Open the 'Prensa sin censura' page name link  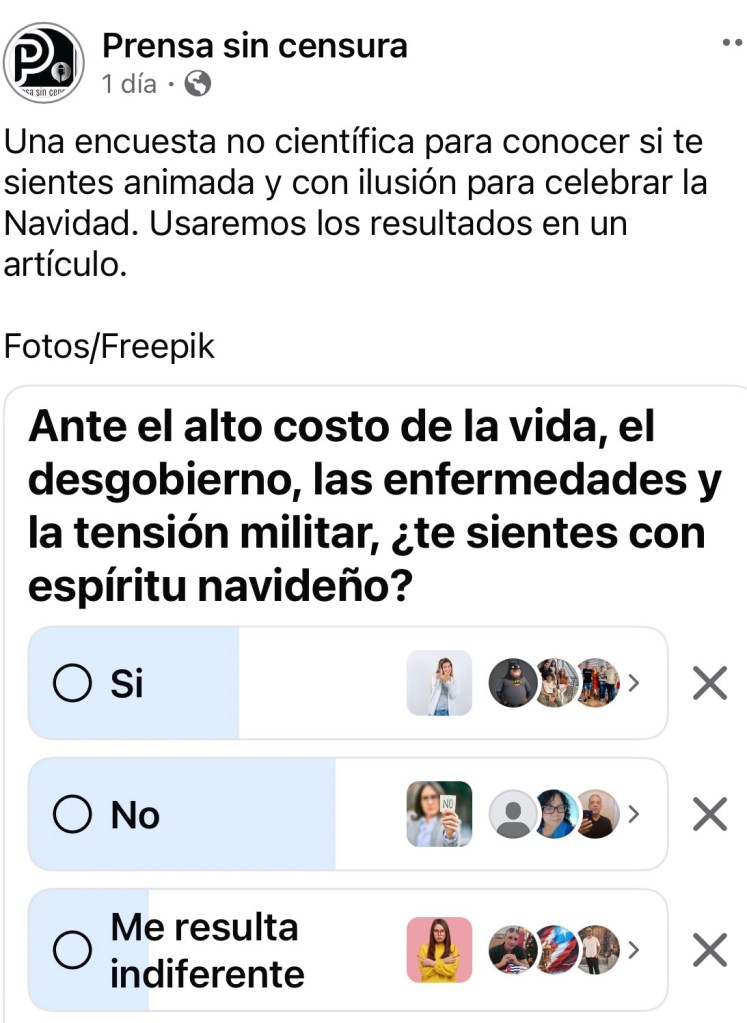click(x=255, y=45)
